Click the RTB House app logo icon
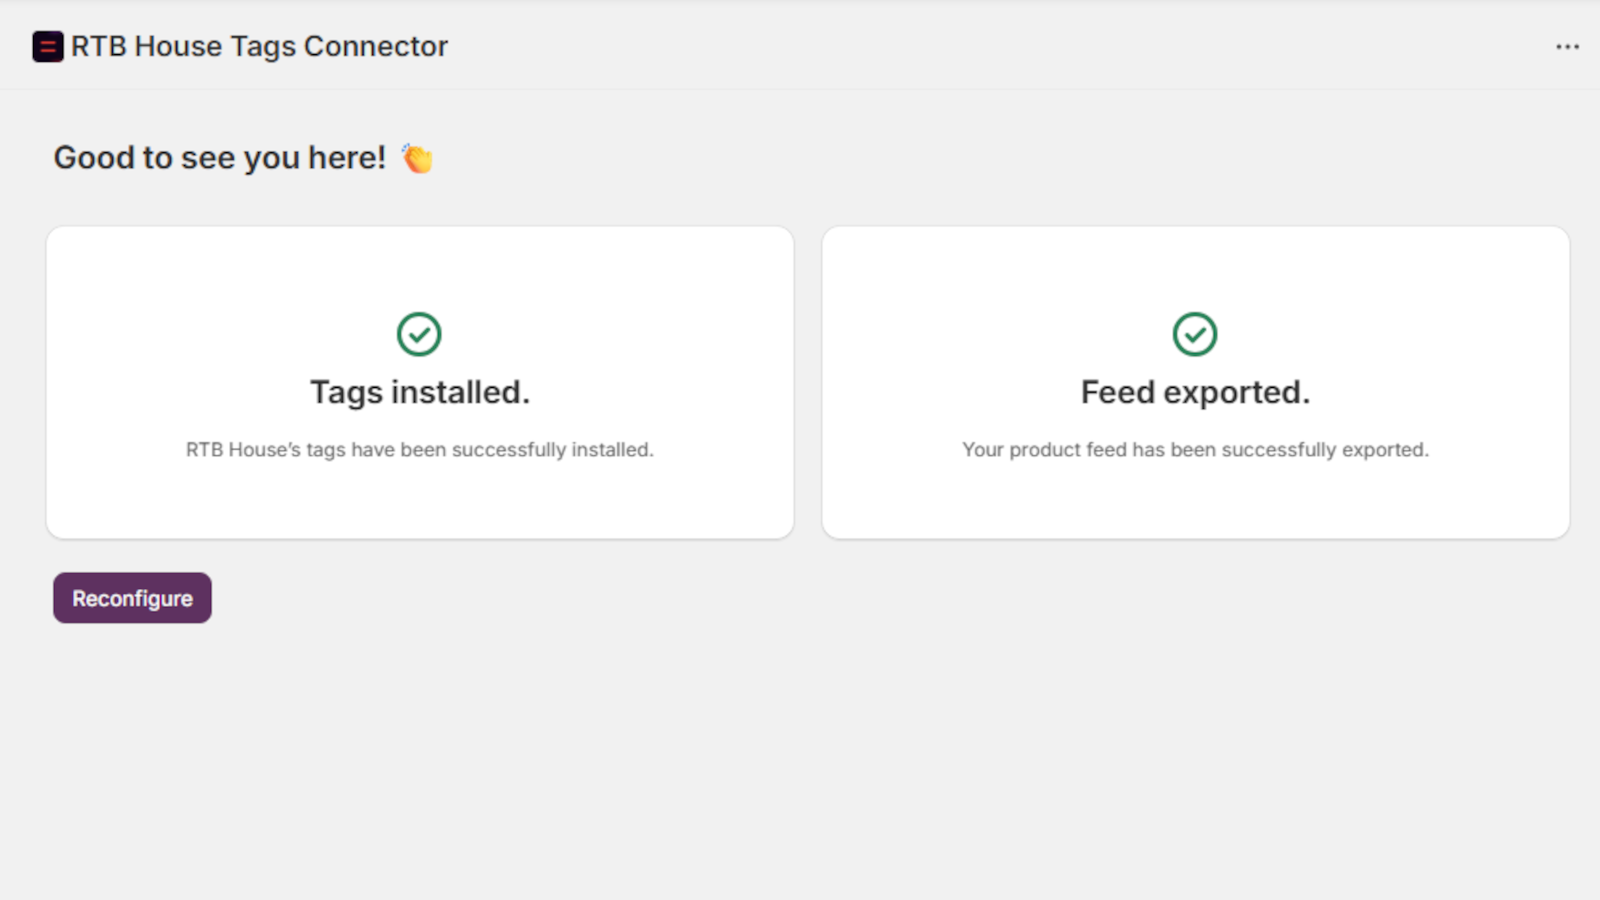The image size is (1600, 900). point(48,47)
